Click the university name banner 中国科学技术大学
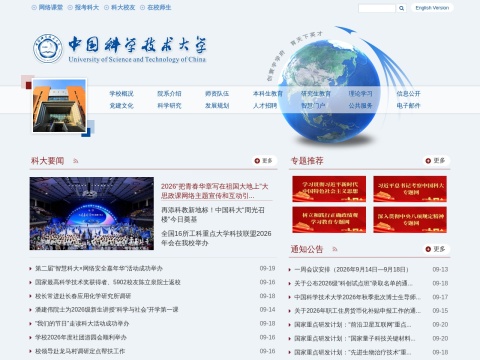Viewport: 480px width, 360px height. [x=137, y=49]
